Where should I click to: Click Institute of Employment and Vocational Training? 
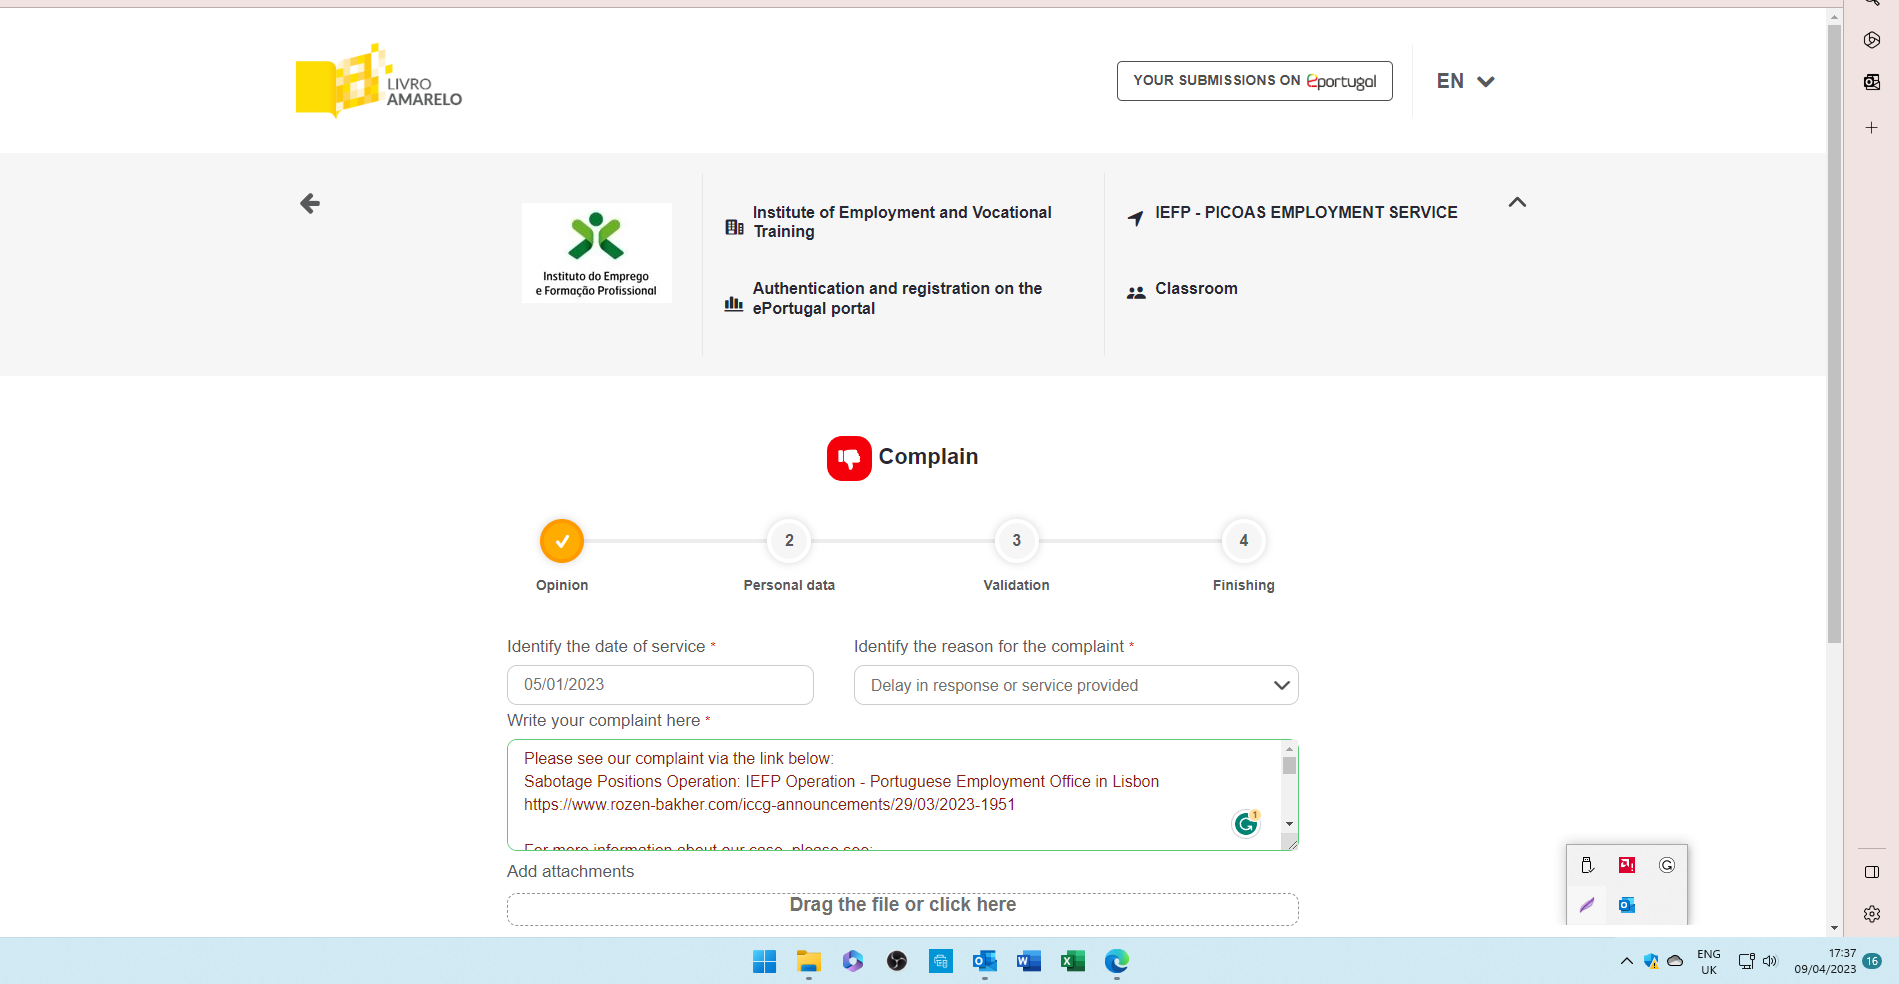click(x=902, y=222)
